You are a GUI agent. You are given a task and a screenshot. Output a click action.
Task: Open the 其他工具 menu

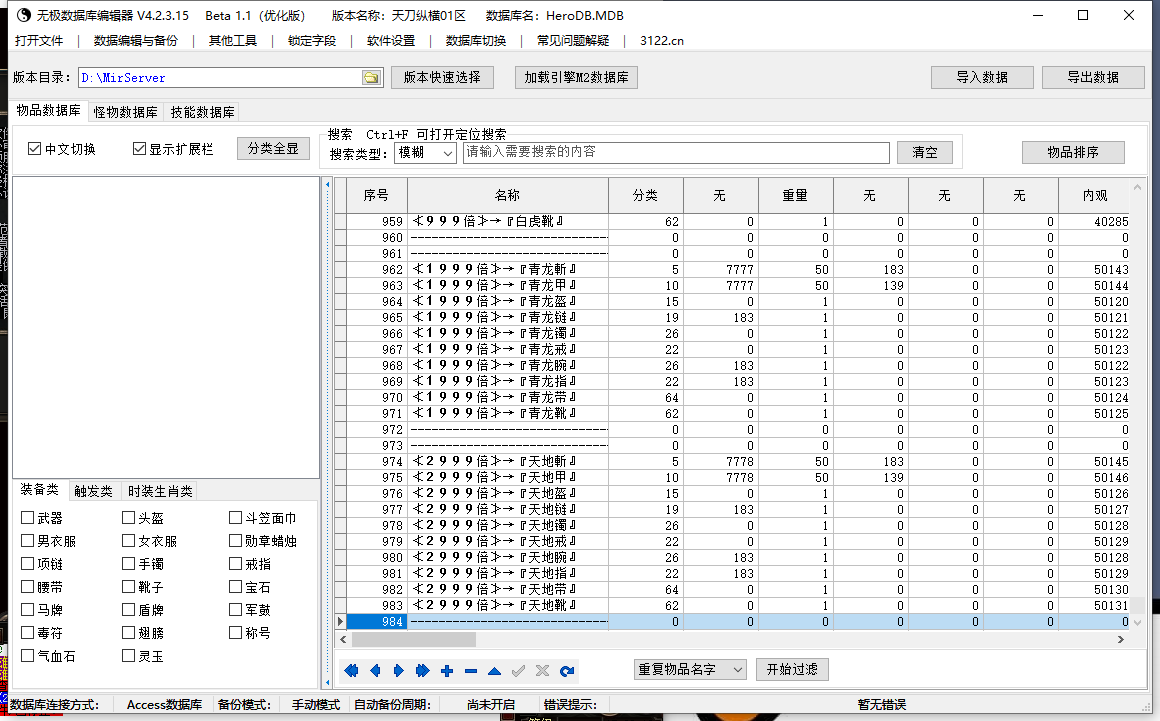pyautogui.click(x=233, y=41)
